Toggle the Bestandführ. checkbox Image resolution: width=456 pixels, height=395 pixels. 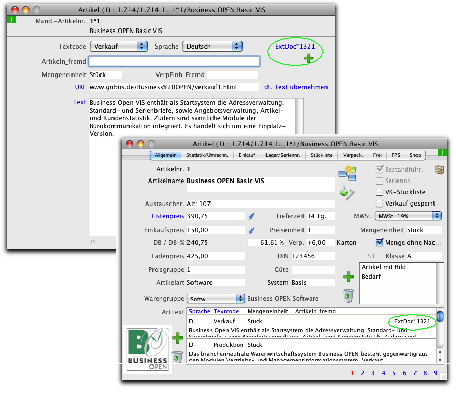point(379,169)
